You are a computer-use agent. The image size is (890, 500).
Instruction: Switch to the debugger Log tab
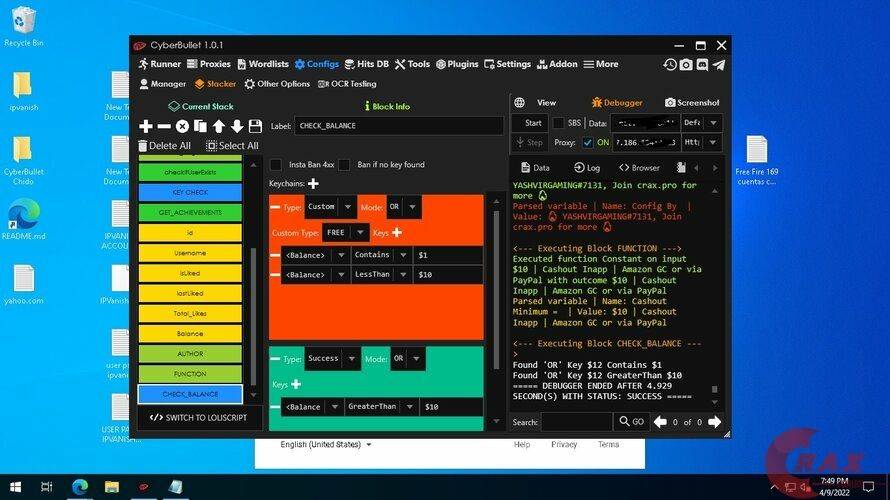(x=587, y=167)
